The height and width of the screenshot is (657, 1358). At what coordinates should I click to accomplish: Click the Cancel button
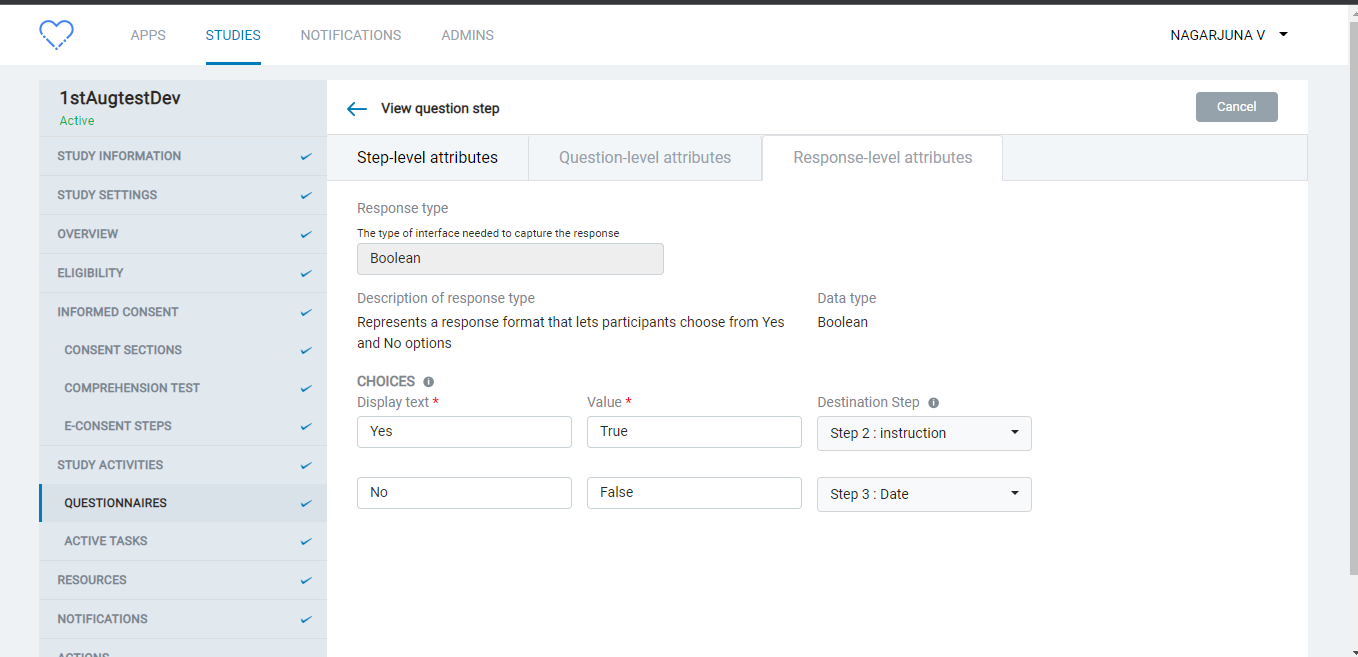coord(1237,107)
